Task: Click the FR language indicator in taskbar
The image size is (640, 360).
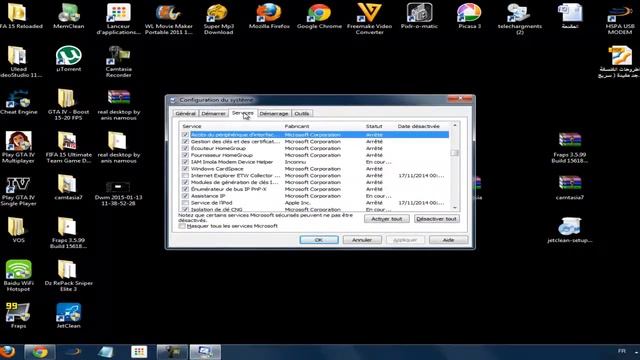Action: (x=621, y=351)
